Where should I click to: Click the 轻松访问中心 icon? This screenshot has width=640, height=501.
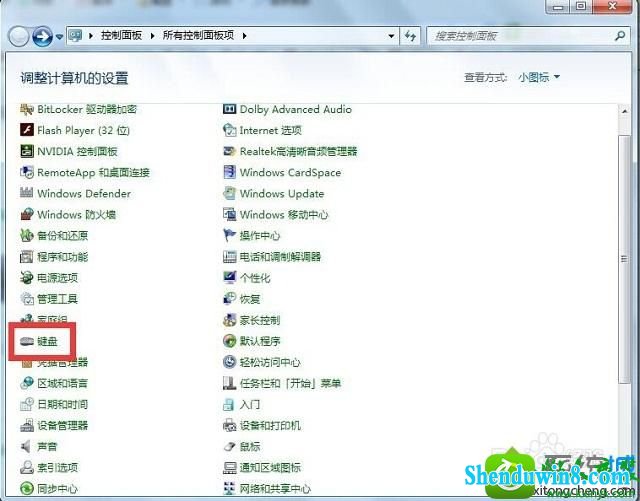(229, 362)
